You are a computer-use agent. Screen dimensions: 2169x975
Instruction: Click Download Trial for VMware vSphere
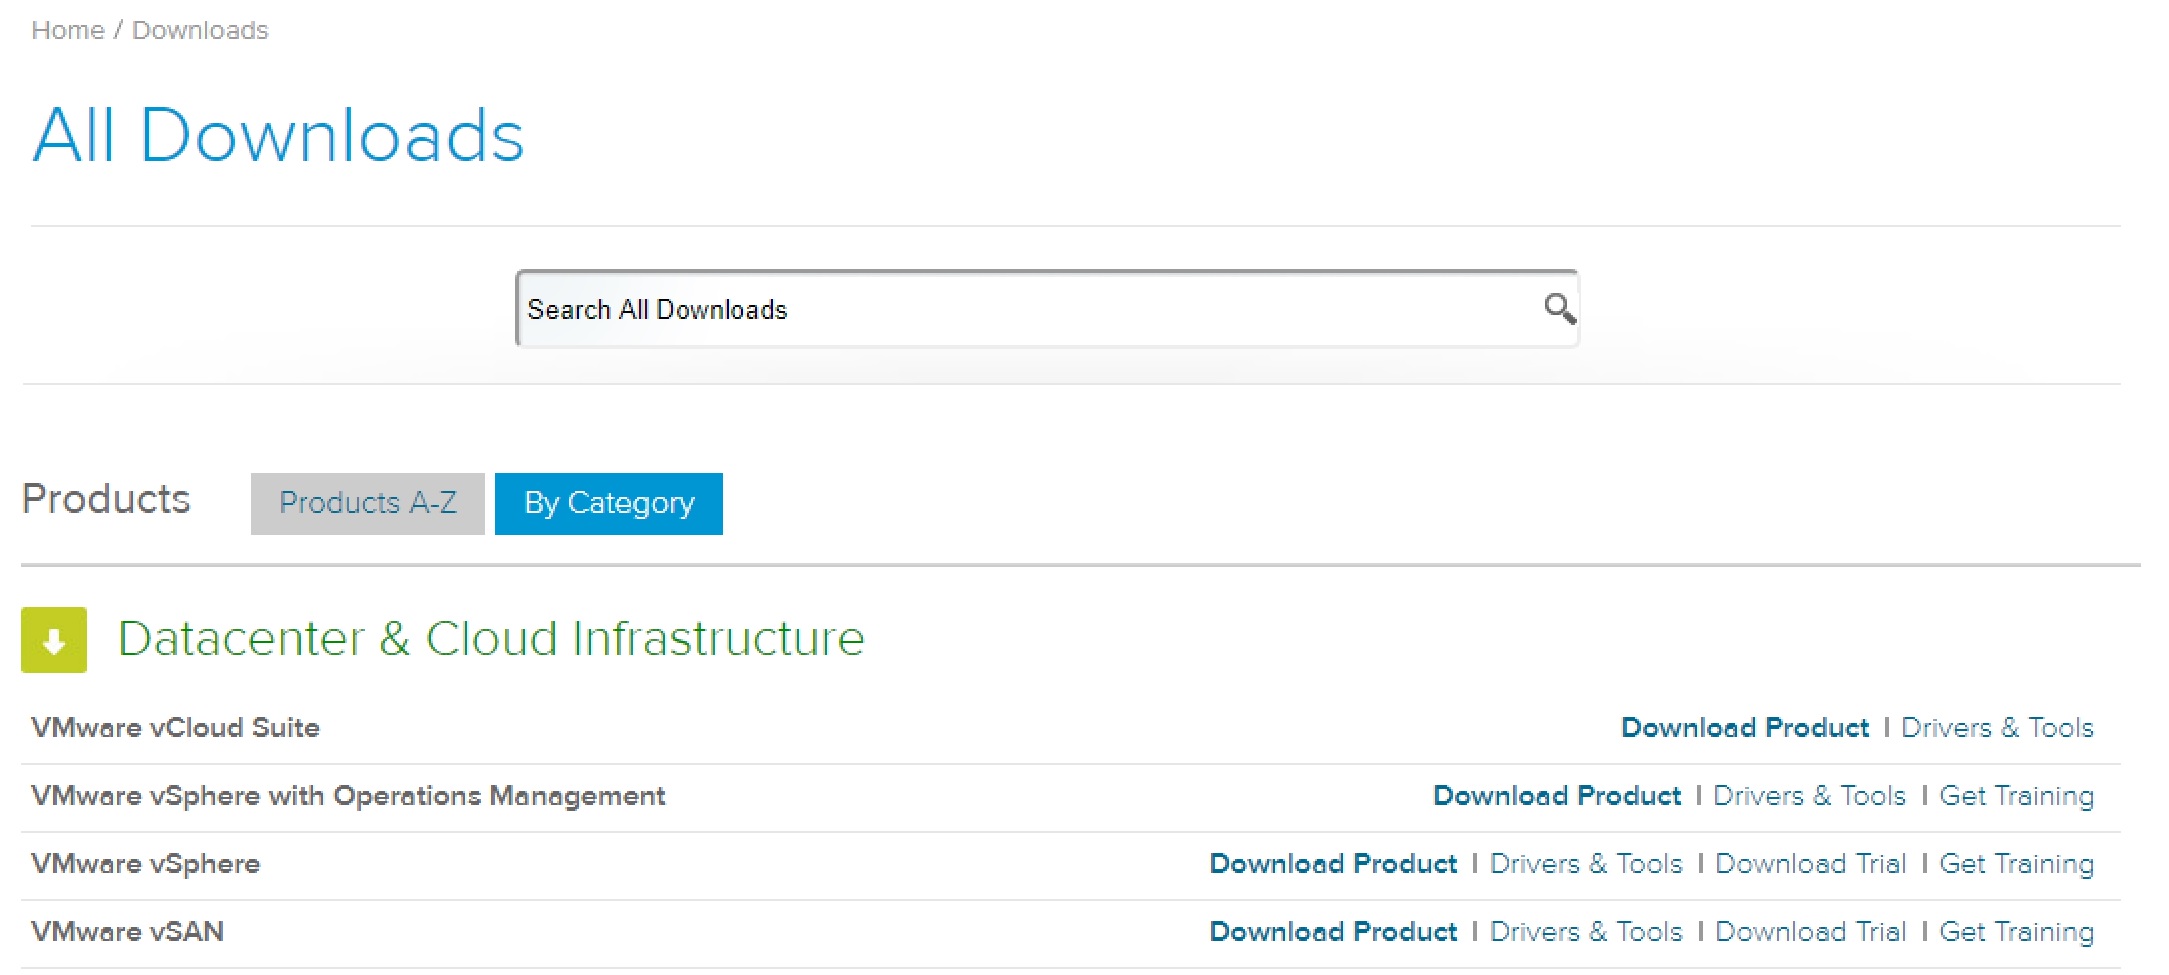(x=1810, y=864)
